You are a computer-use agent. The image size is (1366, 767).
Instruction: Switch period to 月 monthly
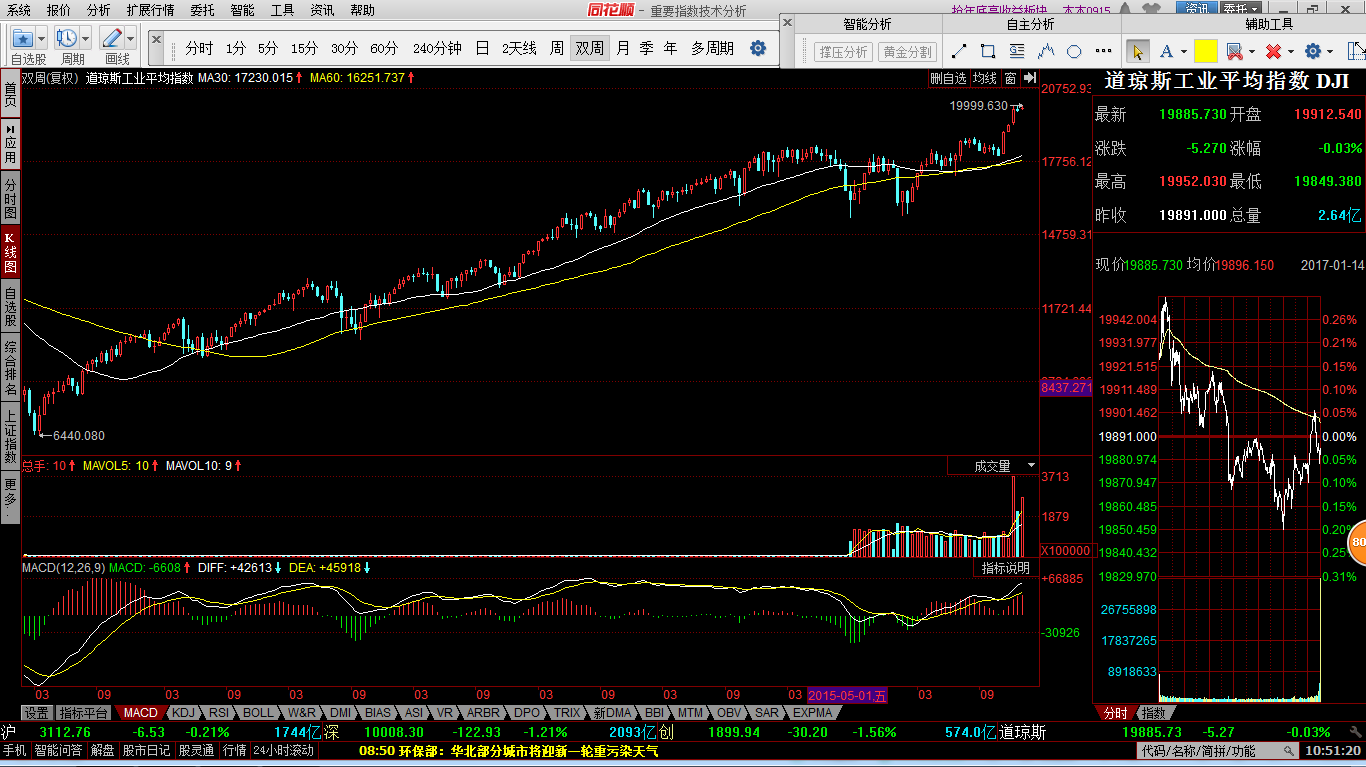pyautogui.click(x=623, y=48)
